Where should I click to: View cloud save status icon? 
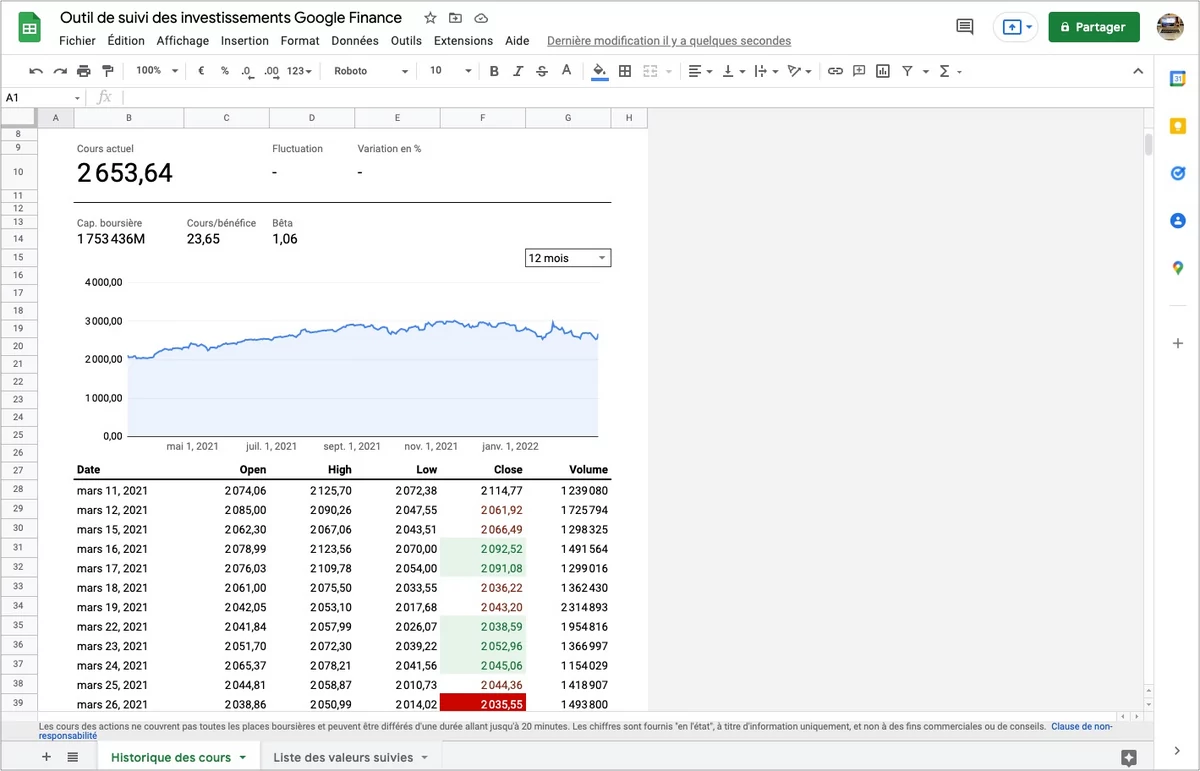[x=481, y=18]
